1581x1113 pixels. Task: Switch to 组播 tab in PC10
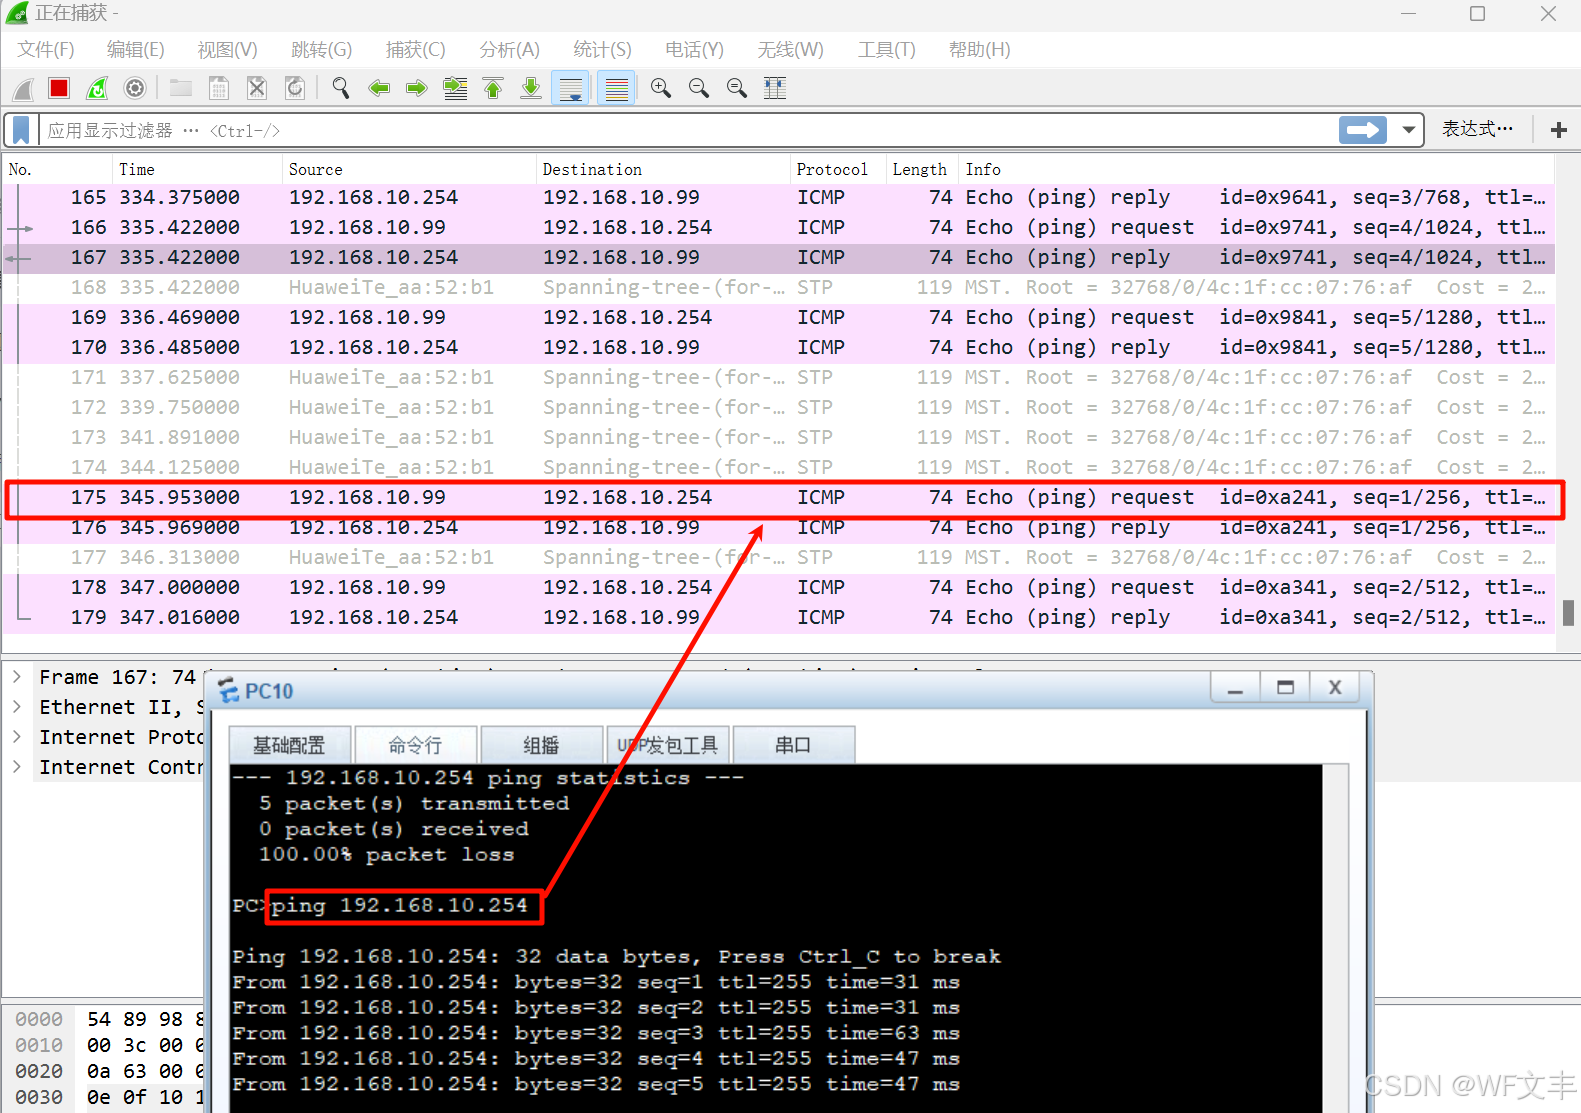coord(542,745)
